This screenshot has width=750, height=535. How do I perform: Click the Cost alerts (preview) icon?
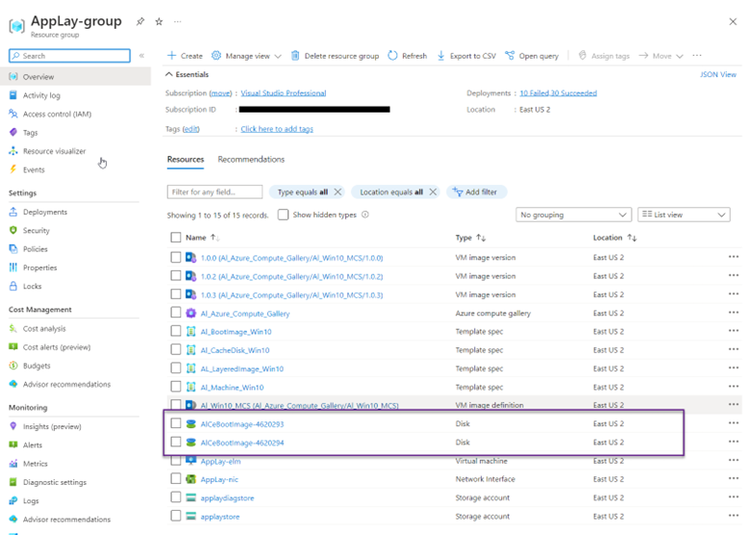point(13,347)
